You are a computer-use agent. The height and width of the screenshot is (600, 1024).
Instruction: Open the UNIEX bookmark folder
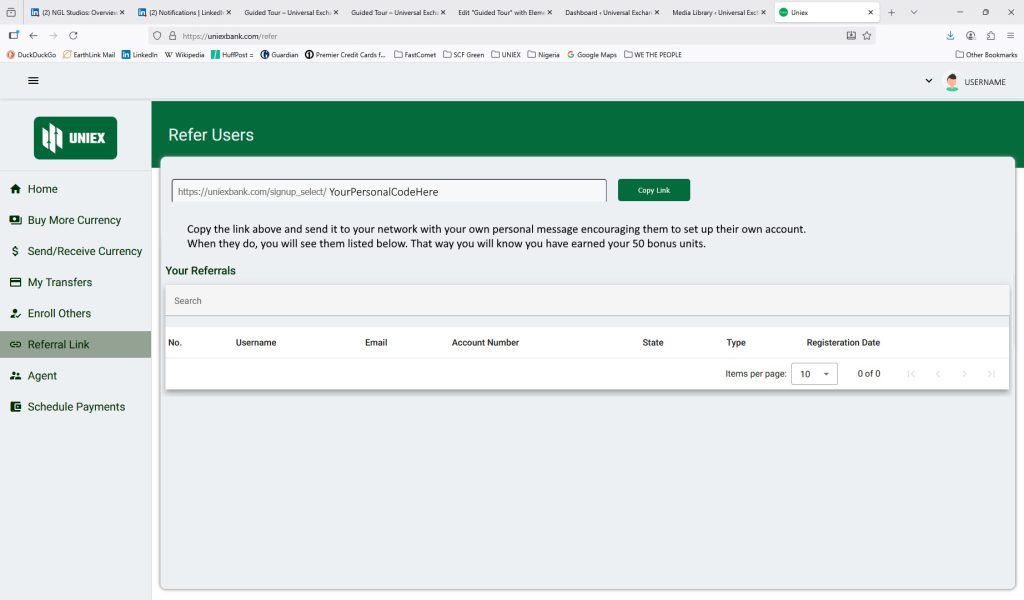point(505,55)
